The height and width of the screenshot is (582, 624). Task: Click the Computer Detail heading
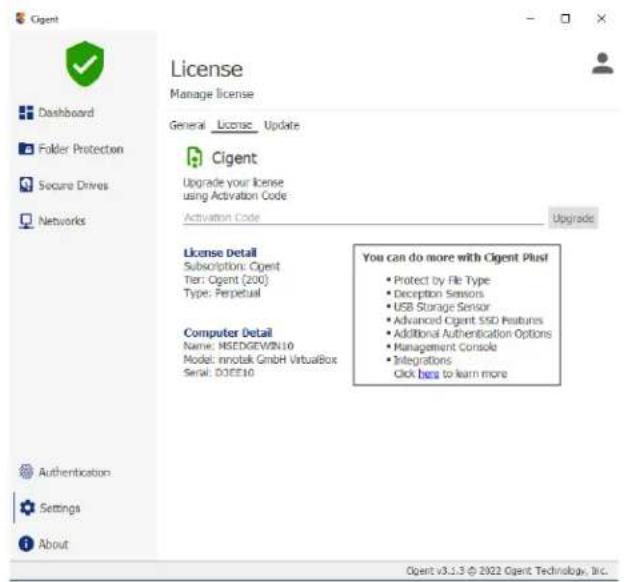[228, 332]
